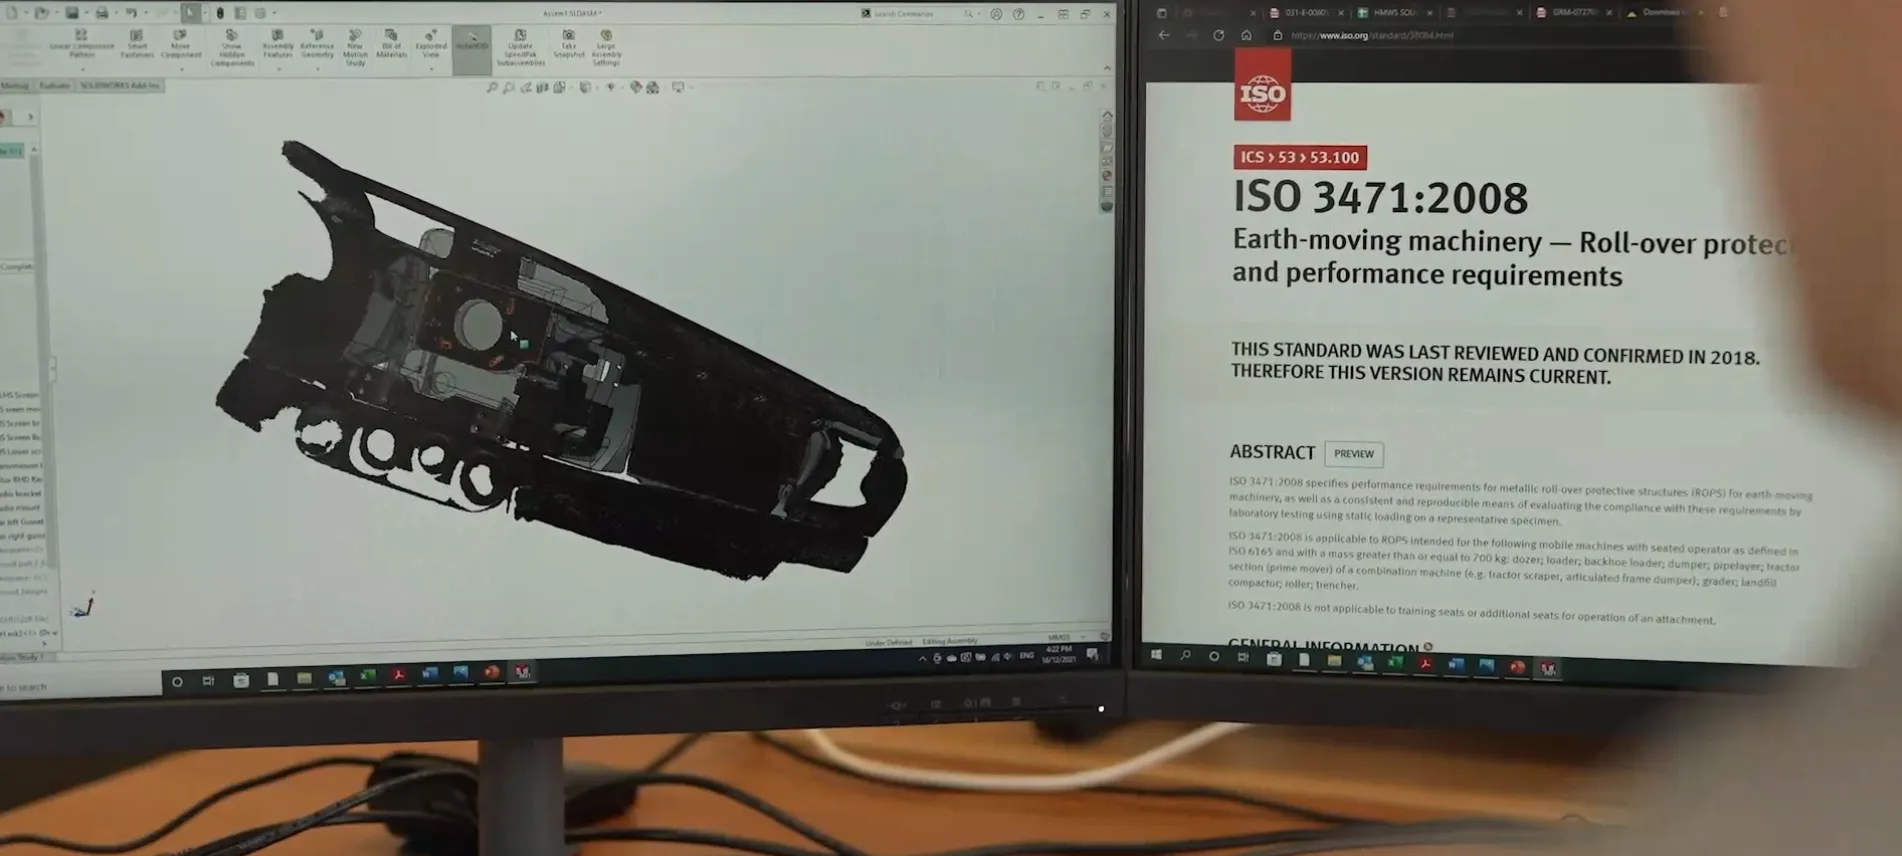Reload the ISO web page

[1218, 35]
